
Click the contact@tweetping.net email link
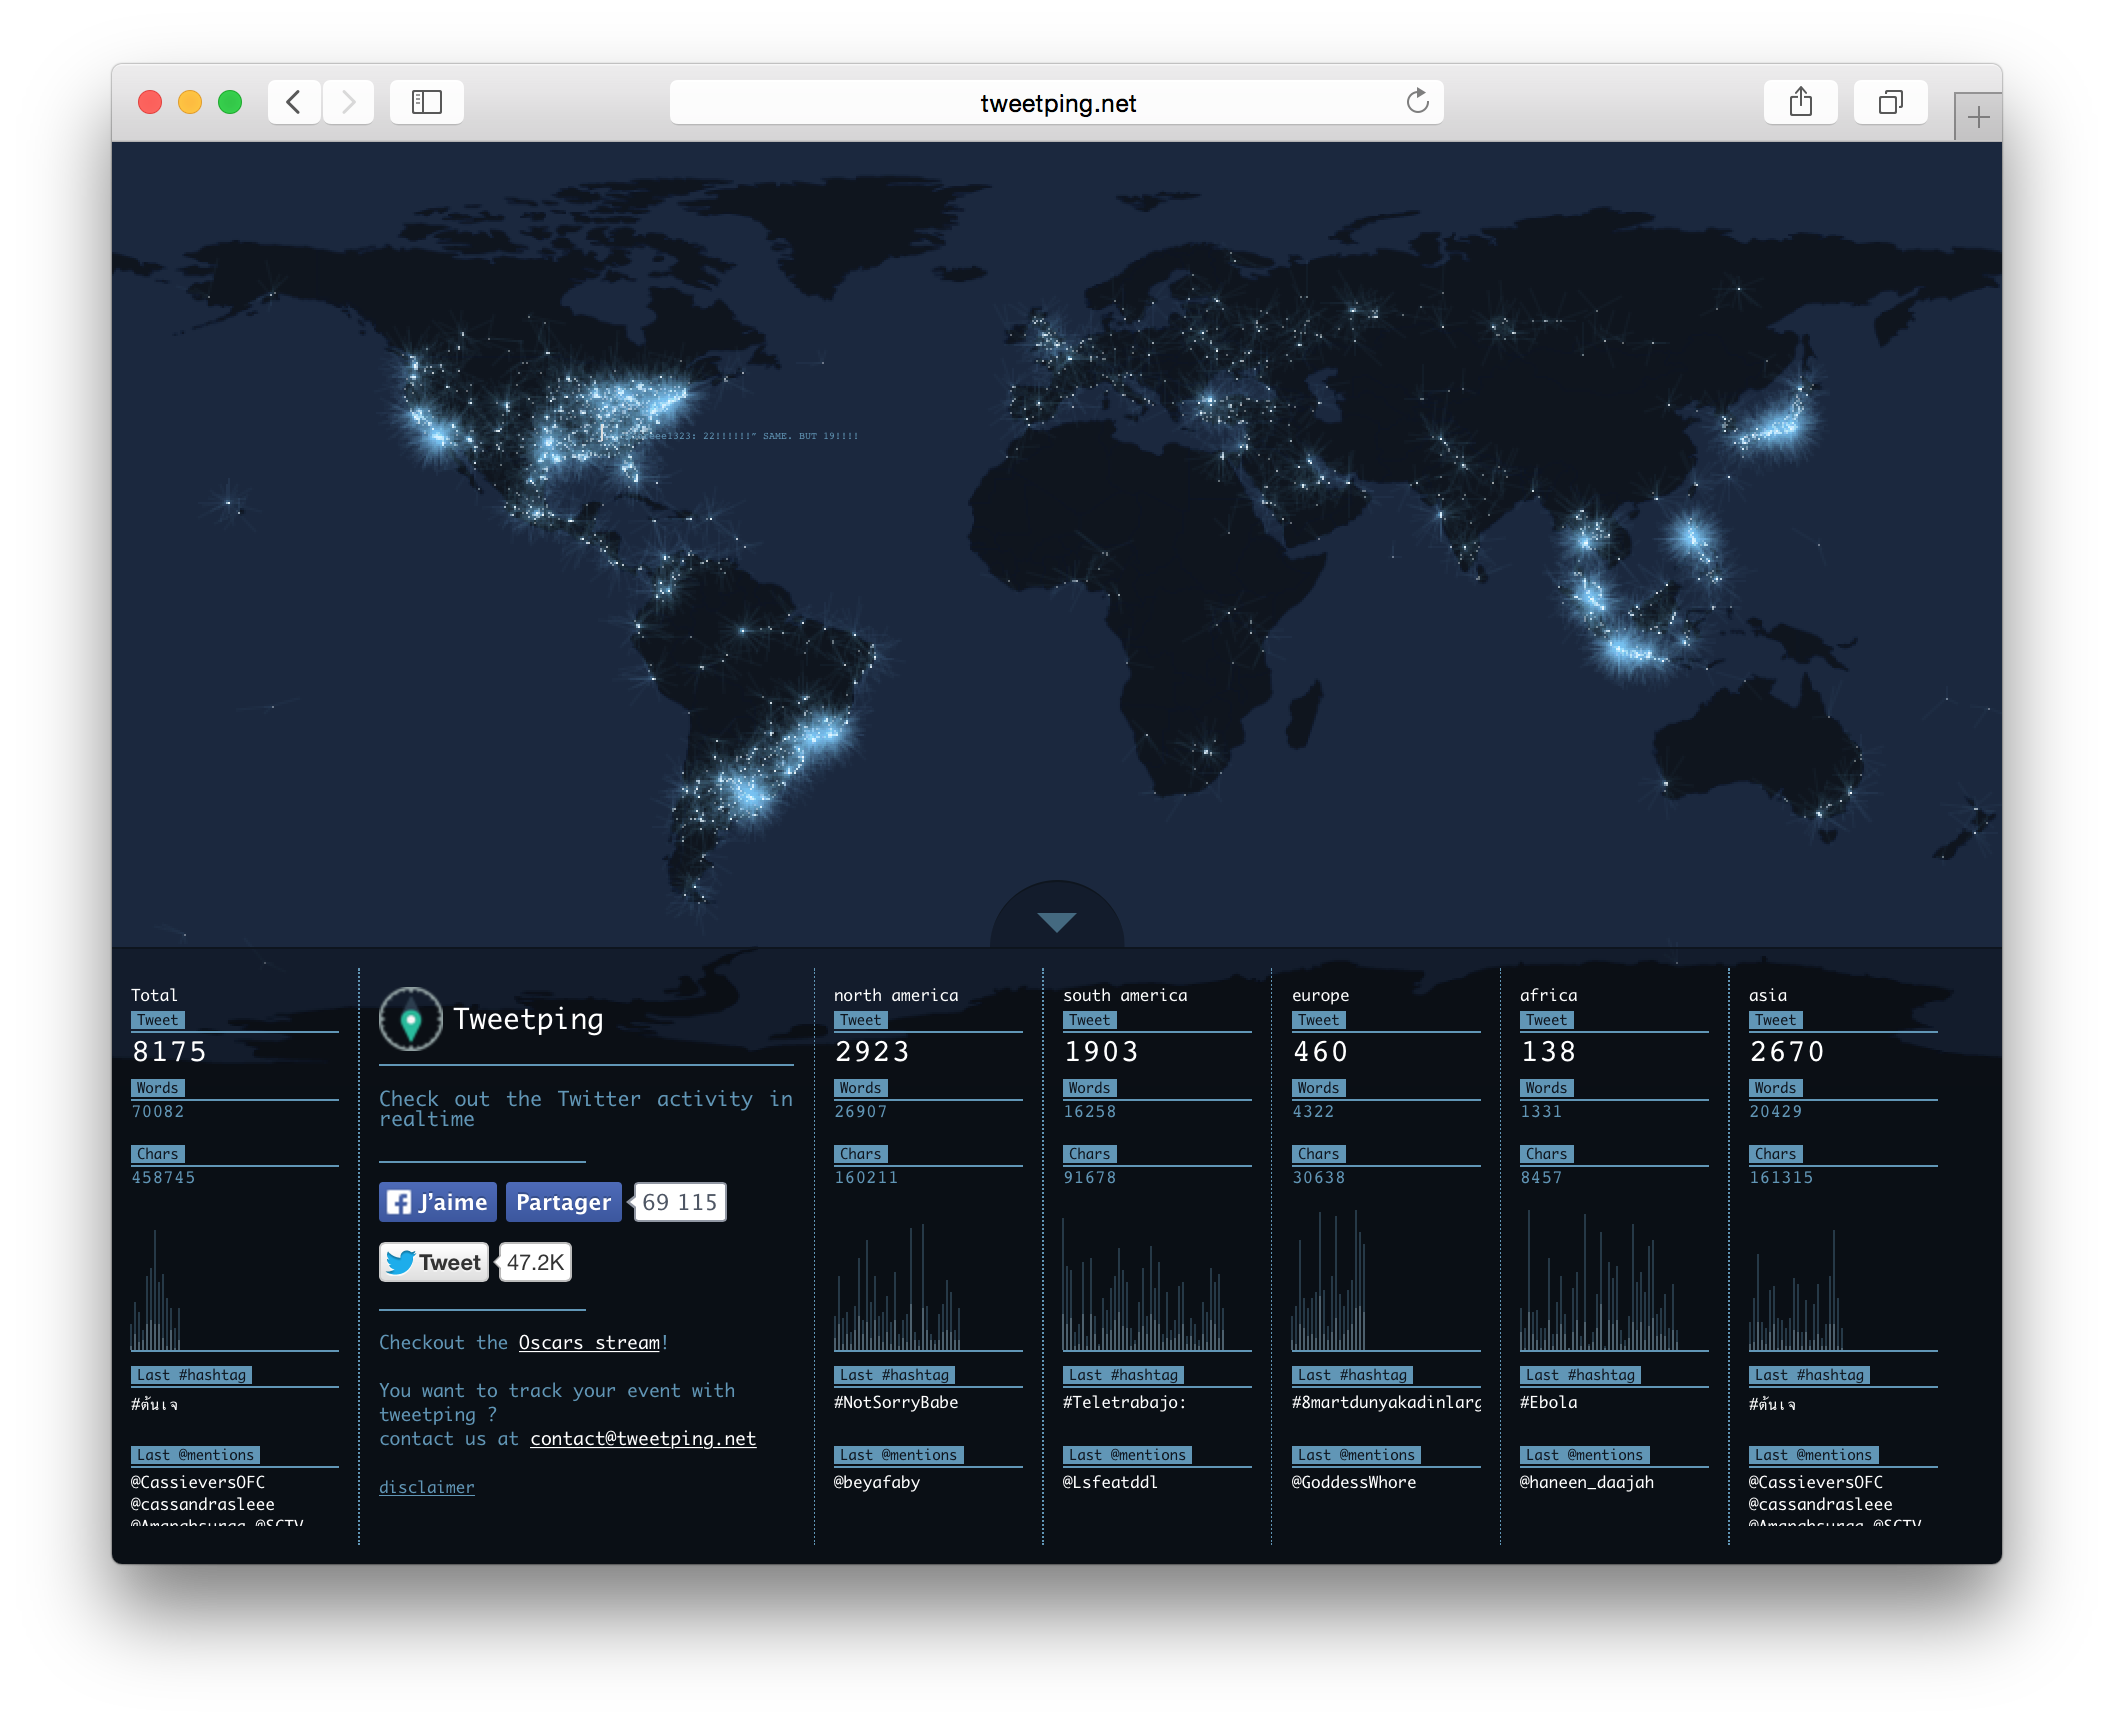click(643, 1438)
